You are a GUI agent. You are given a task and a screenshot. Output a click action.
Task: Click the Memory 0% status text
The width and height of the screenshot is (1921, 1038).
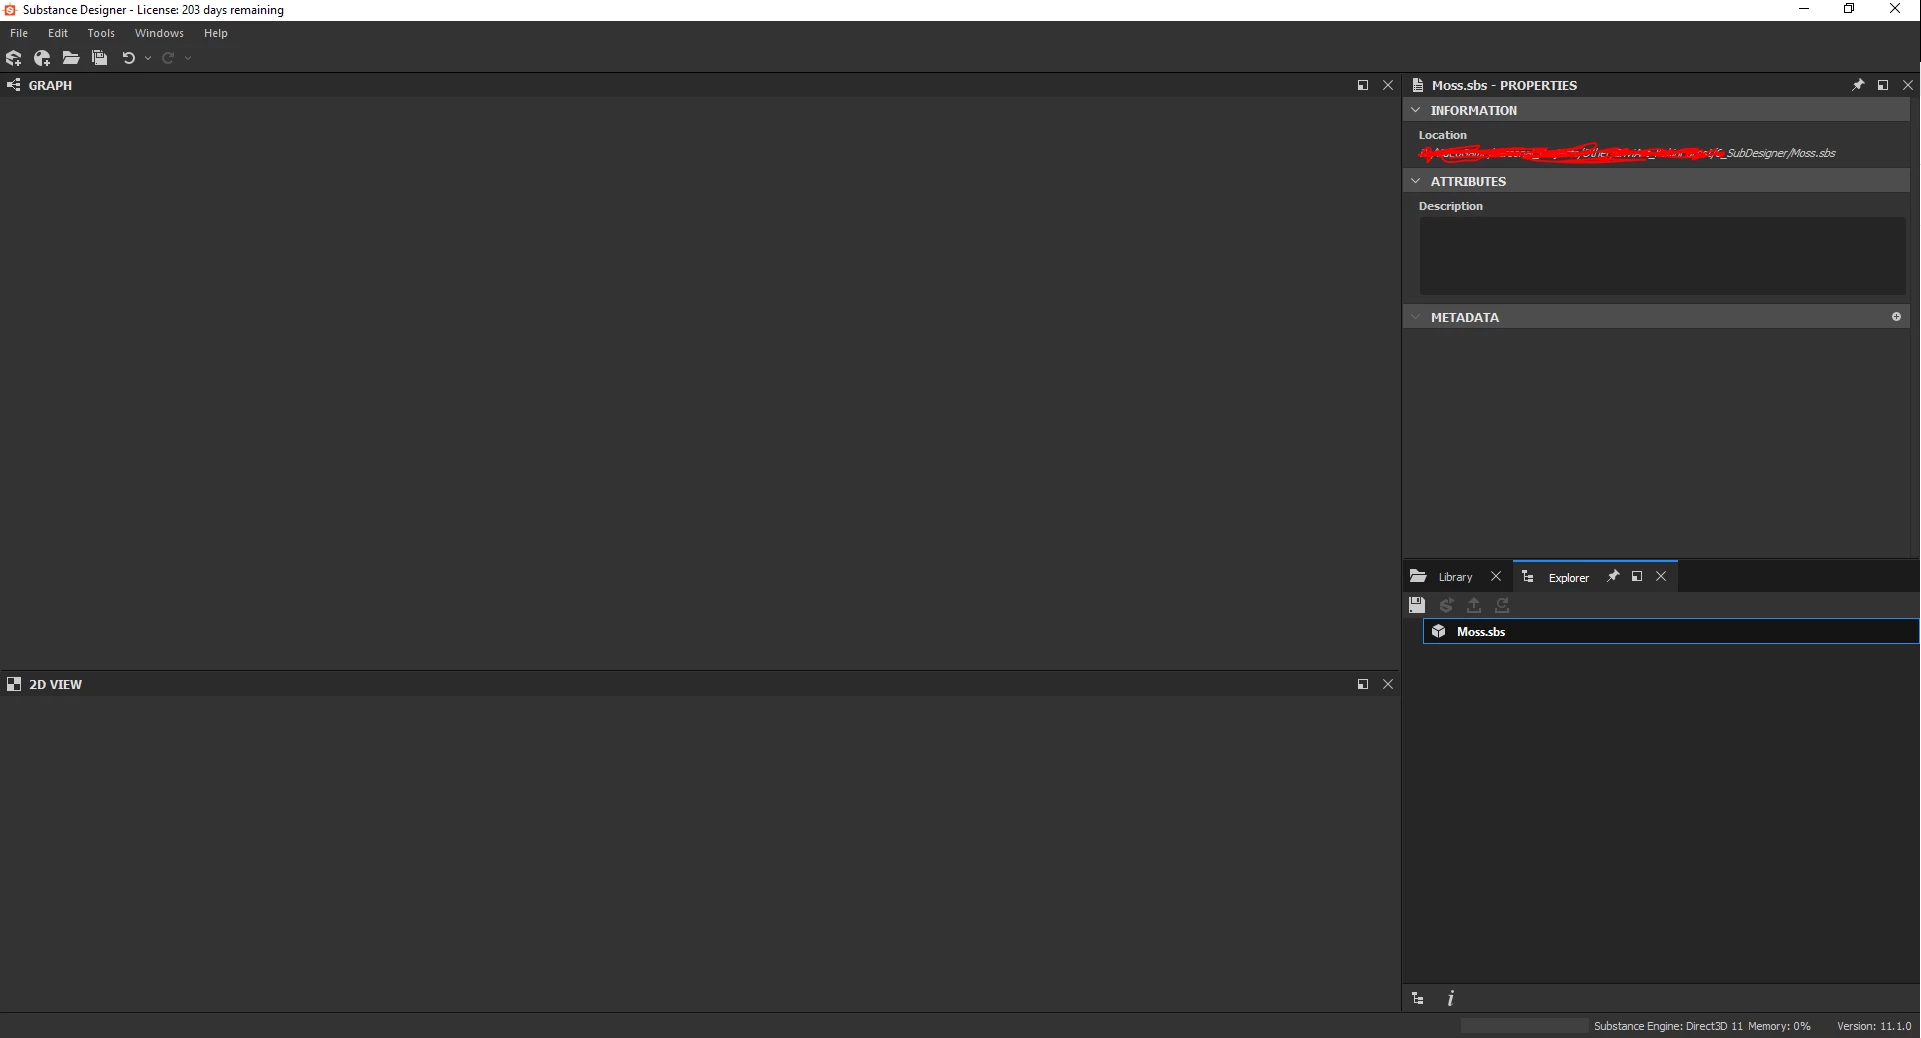pyautogui.click(x=1779, y=1026)
